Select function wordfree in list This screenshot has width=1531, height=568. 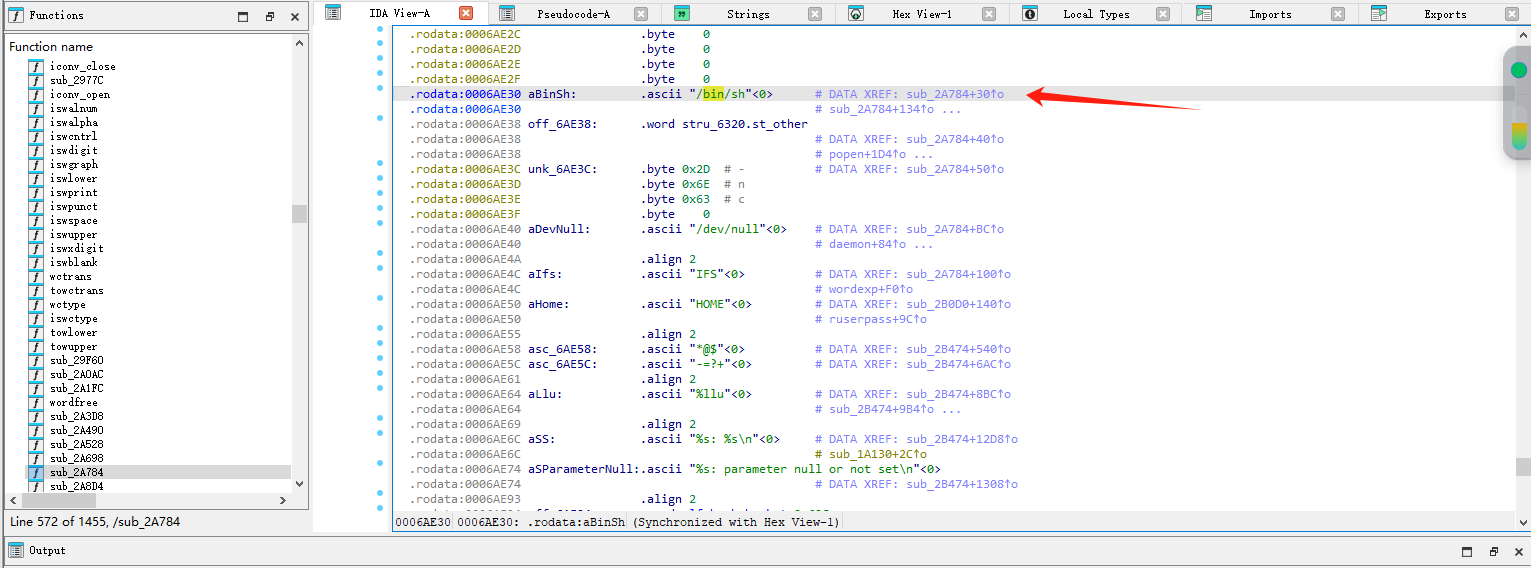coord(74,402)
